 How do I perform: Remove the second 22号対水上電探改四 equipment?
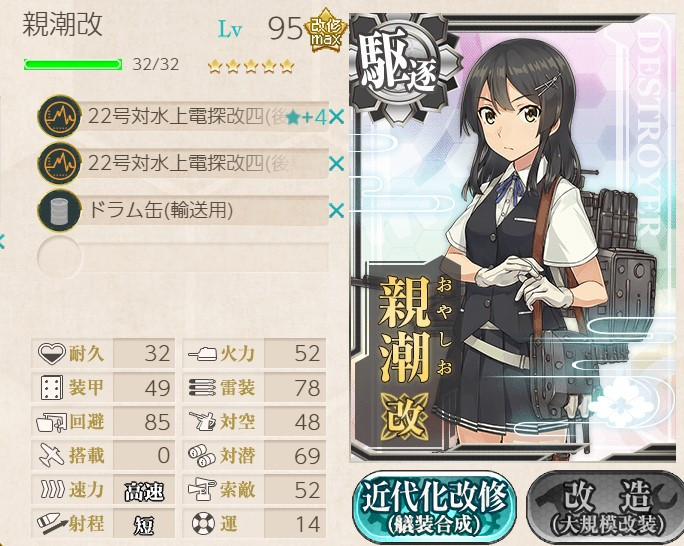tap(336, 164)
